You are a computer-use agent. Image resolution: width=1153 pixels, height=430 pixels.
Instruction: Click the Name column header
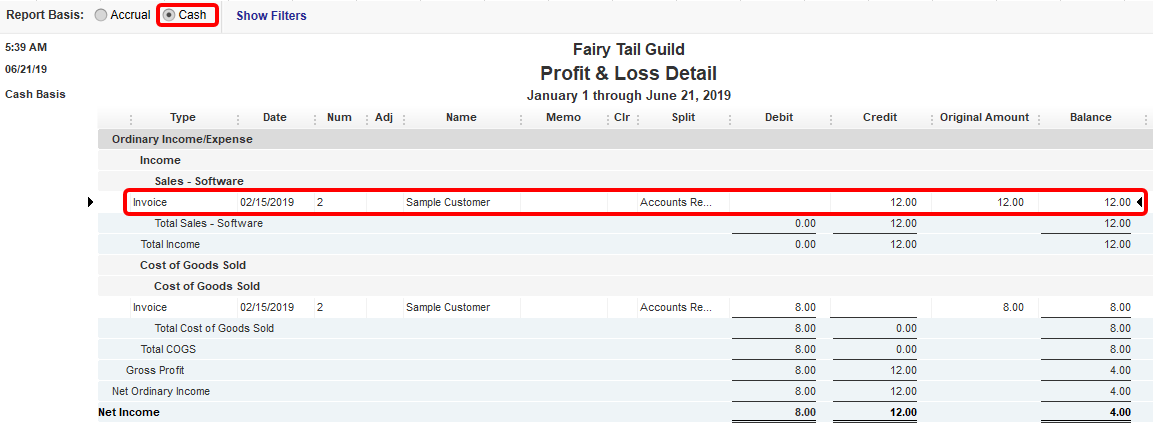pos(461,117)
